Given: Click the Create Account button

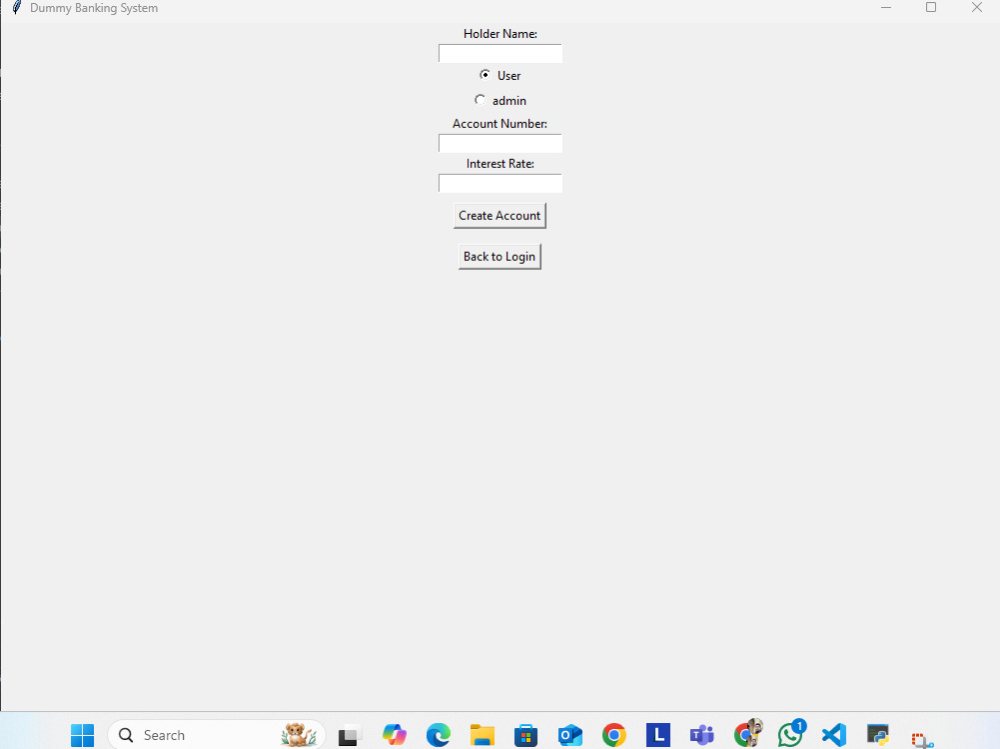Looking at the screenshot, I should click(x=499, y=216).
